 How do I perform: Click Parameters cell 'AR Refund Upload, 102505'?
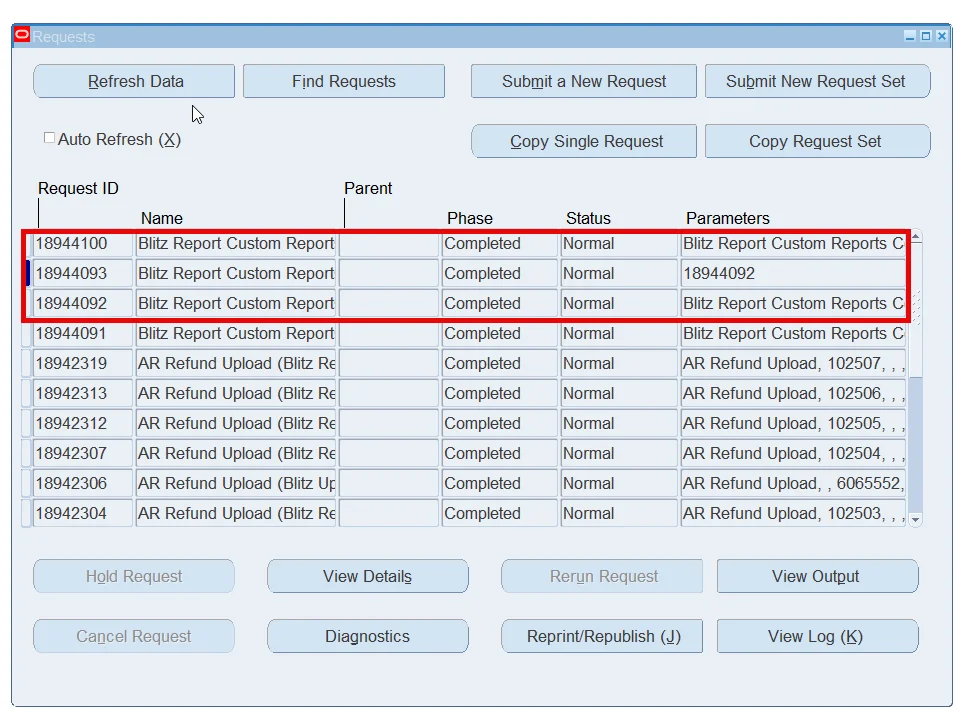(x=793, y=423)
